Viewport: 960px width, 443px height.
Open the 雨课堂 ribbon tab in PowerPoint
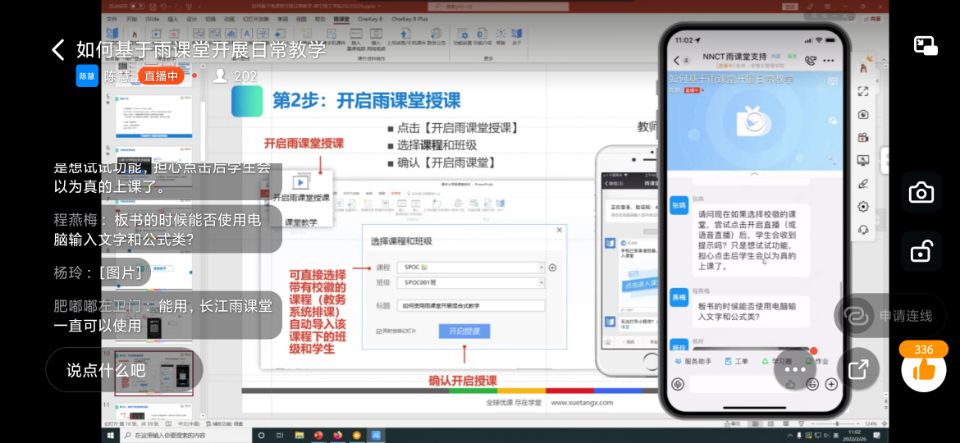click(x=341, y=20)
